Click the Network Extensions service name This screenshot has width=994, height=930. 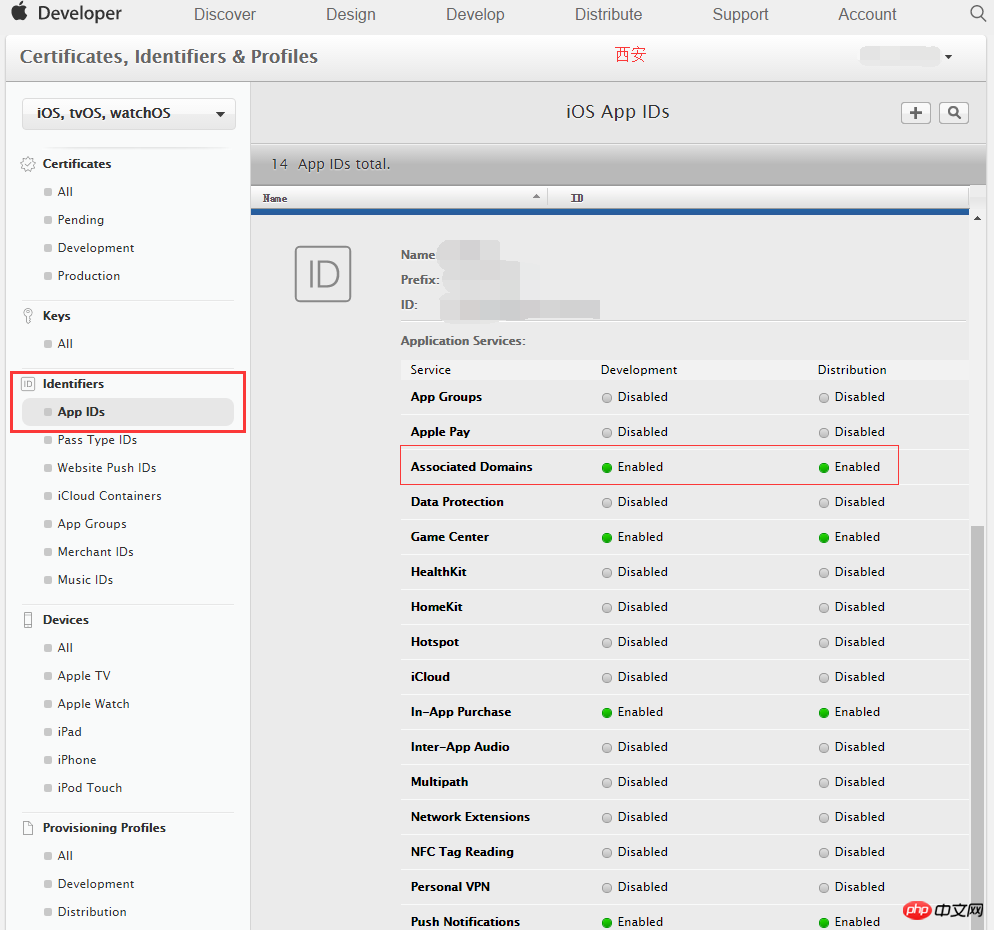click(x=470, y=817)
